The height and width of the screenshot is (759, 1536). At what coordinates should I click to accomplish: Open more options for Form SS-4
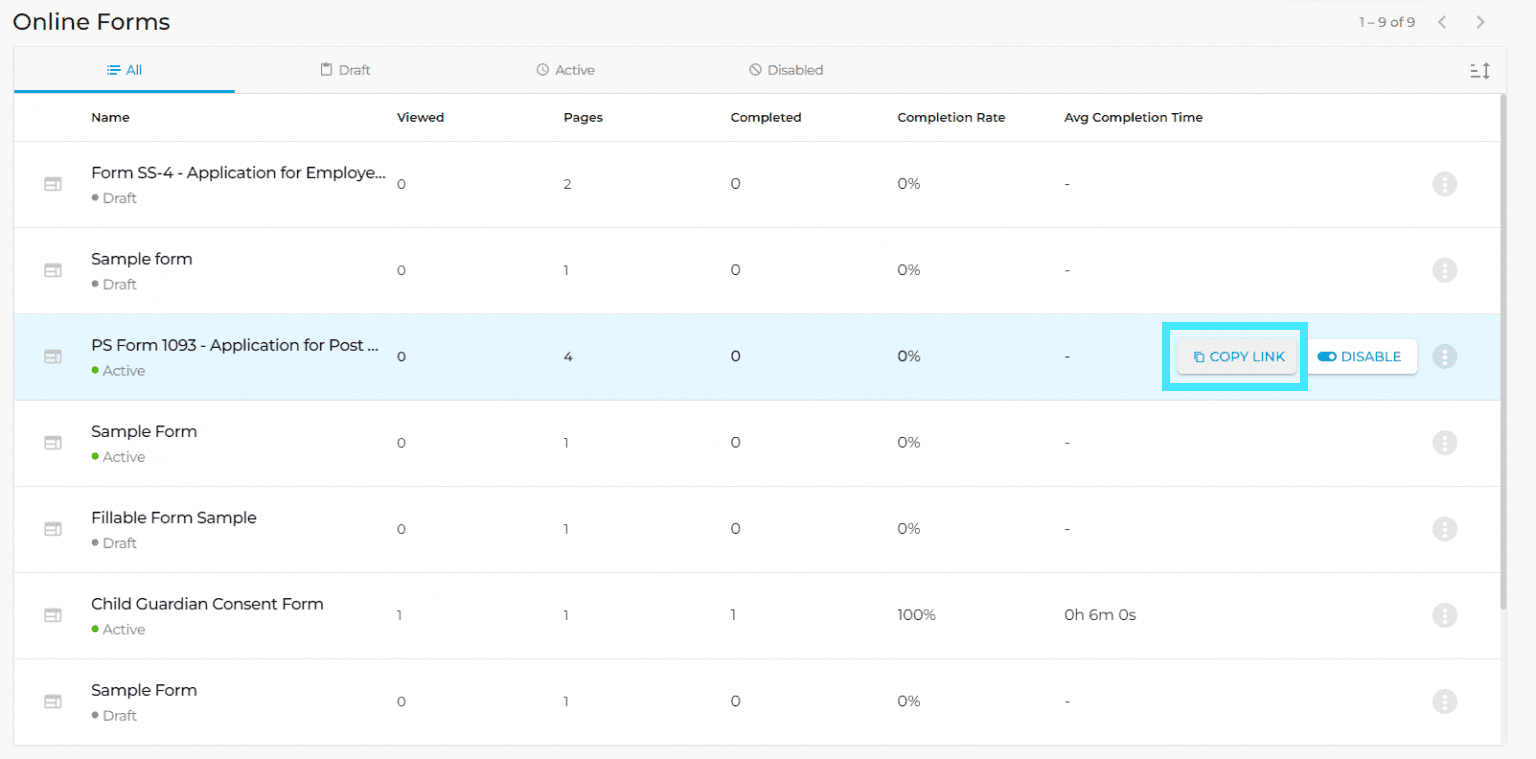[x=1444, y=184]
